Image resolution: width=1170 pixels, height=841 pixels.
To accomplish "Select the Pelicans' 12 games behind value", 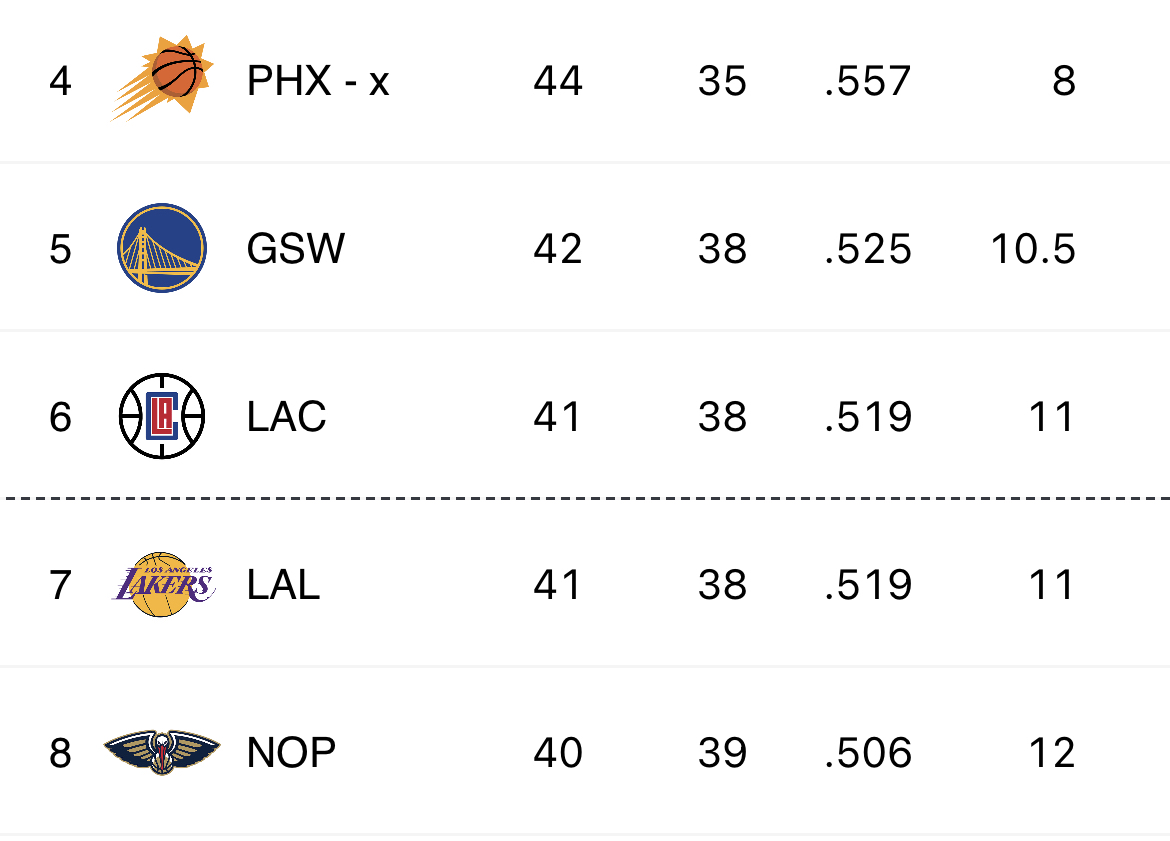I will click(x=1052, y=752).
